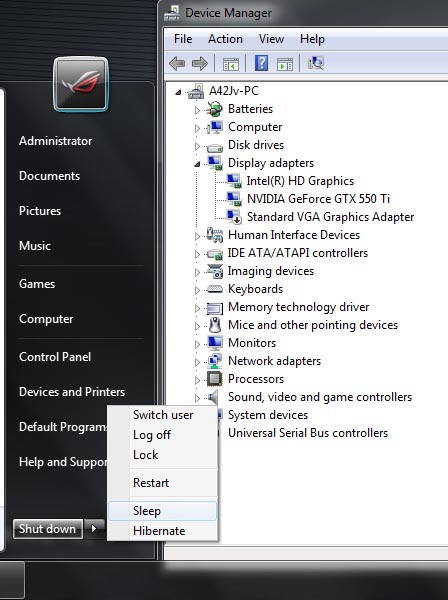Expand the Batteries category
448x600 pixels.
(197, 110)
